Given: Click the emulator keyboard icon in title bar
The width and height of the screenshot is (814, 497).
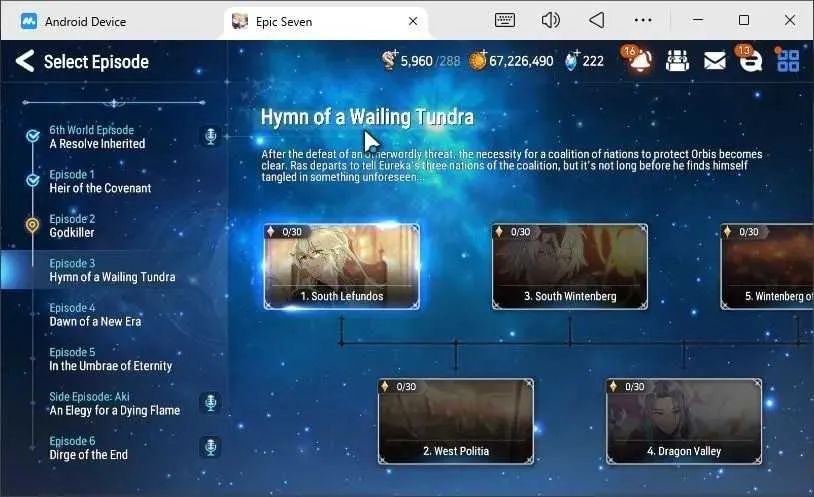Looking at the screenshot, I should point(505,20).
